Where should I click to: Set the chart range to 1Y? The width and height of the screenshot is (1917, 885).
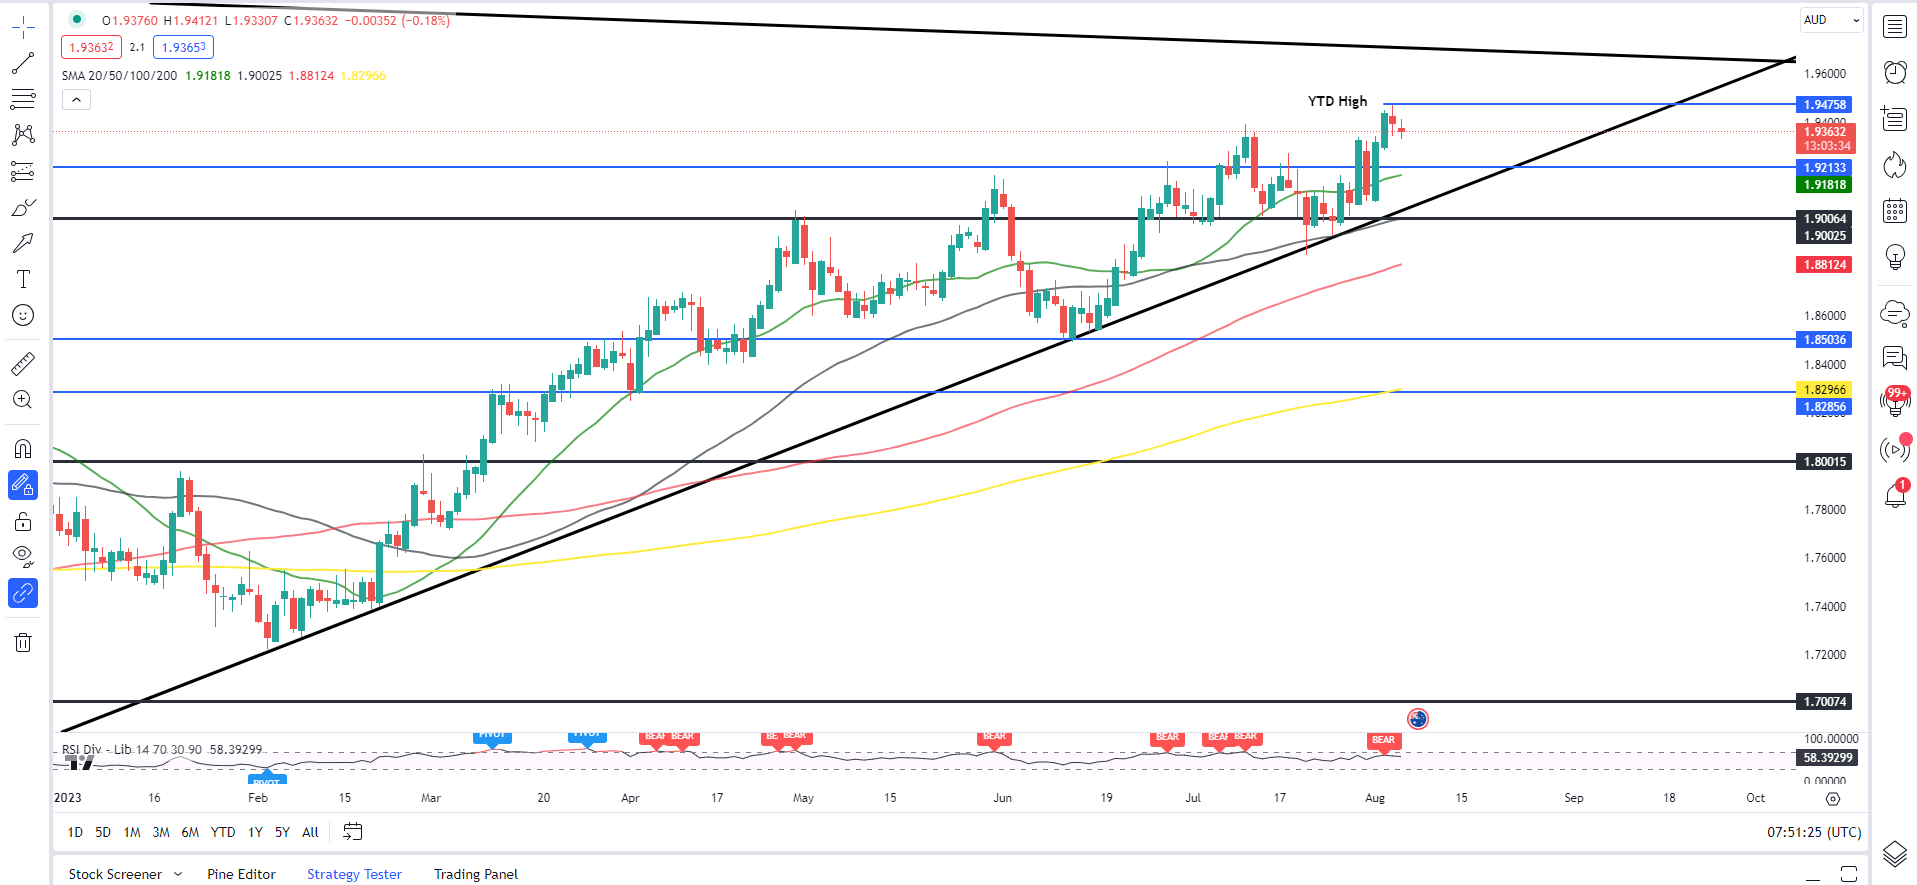tap(255, 832)
